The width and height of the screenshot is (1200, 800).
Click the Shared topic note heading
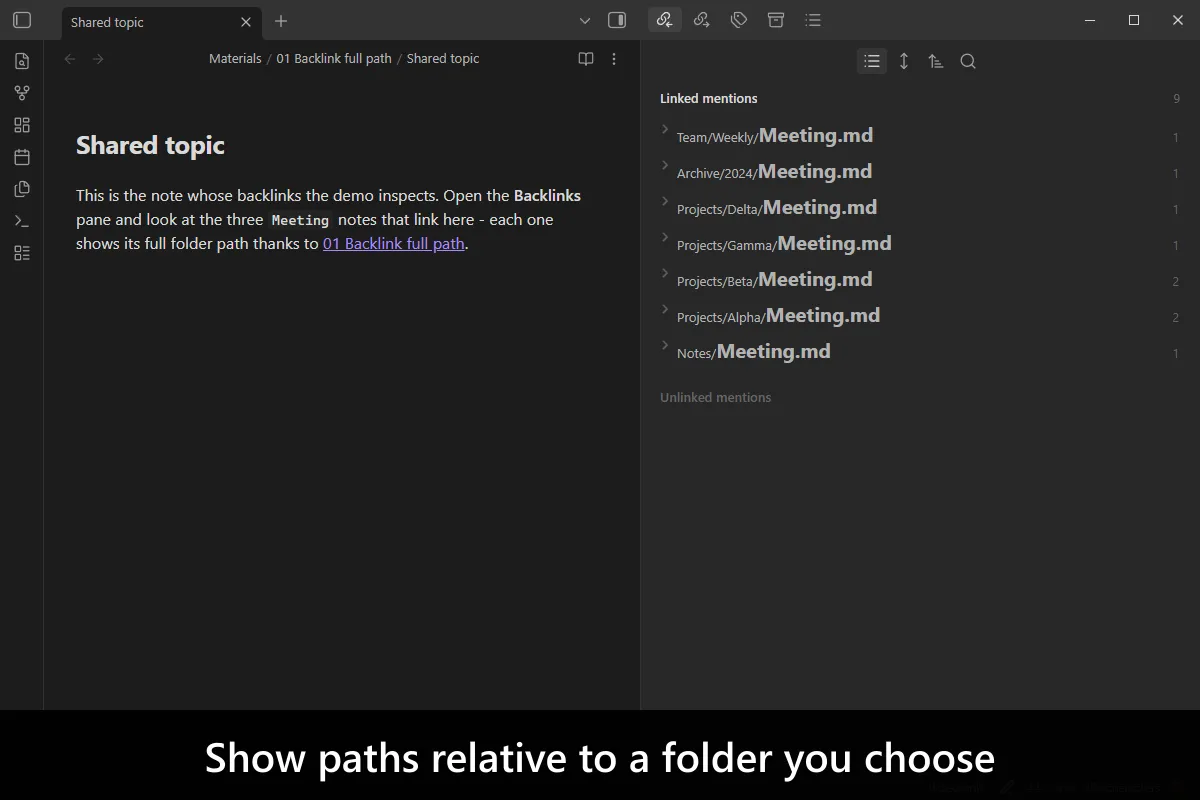coord(150,145)
